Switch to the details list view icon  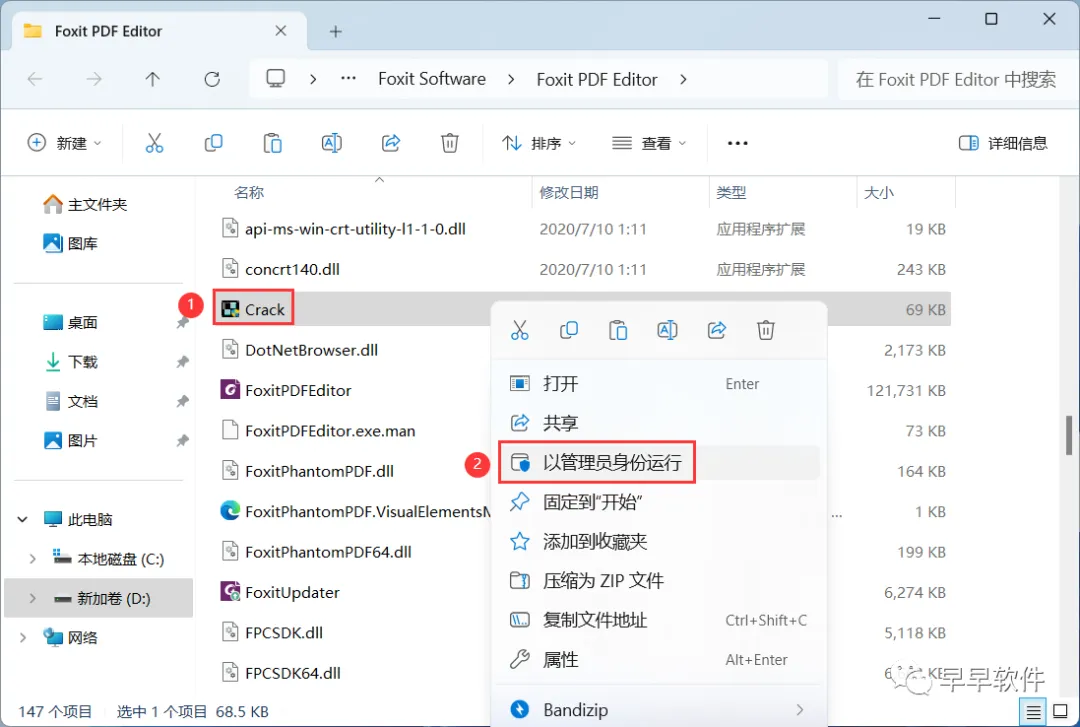pyautogui.click(x=1033, y=711)
